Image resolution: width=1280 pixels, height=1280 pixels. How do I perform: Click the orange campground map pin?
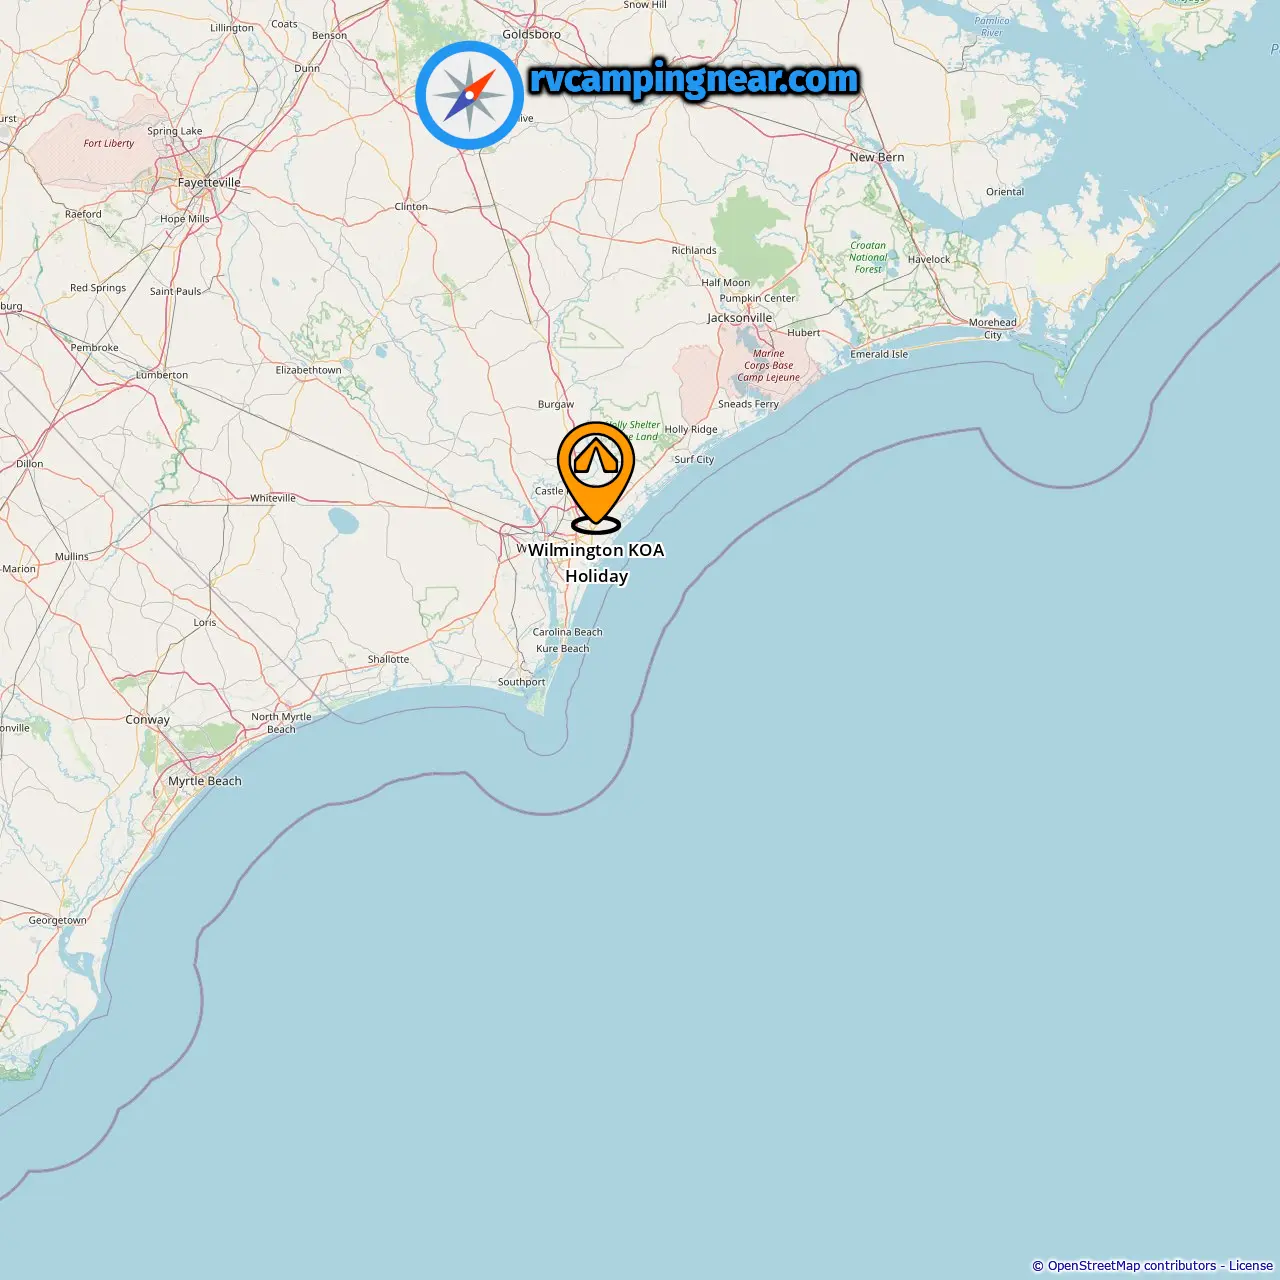click(x=596, y=476)
